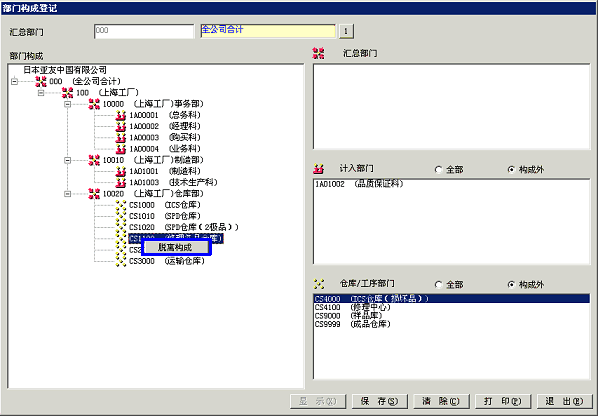Select 构成外 radio for 计入部门

[x=511, y=169]
